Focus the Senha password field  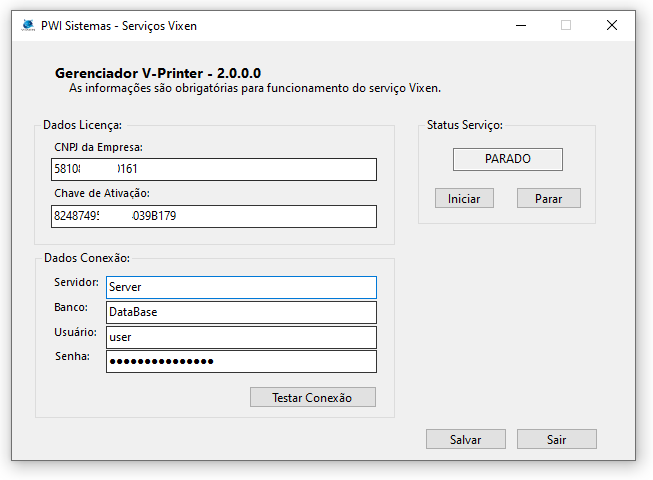(x=241, y=361)
